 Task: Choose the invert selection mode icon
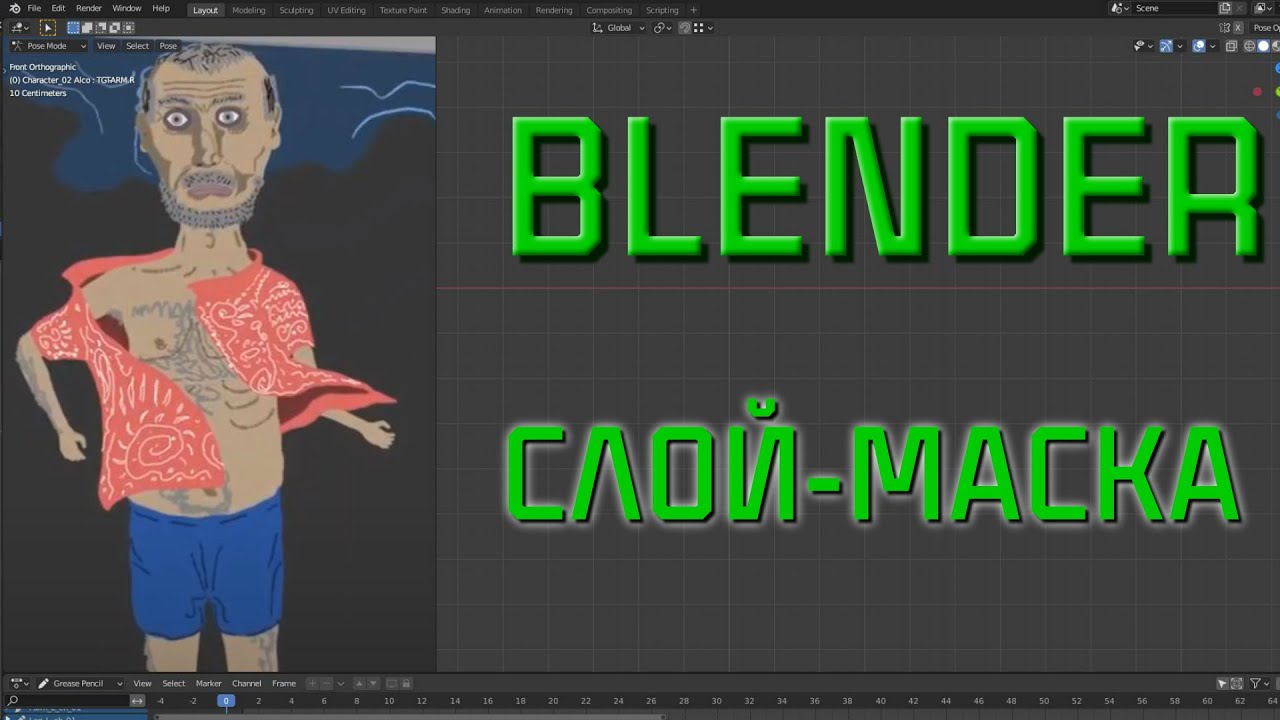pos(114,28)
